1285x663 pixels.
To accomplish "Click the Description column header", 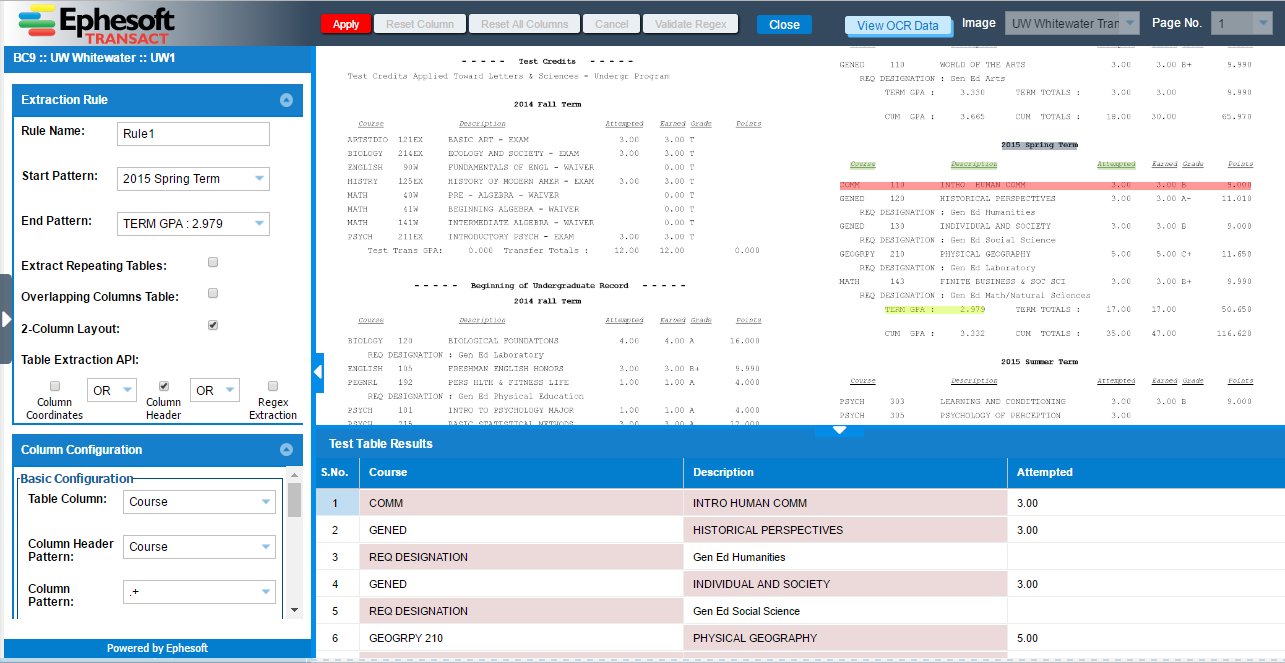I will pos(845,472).
